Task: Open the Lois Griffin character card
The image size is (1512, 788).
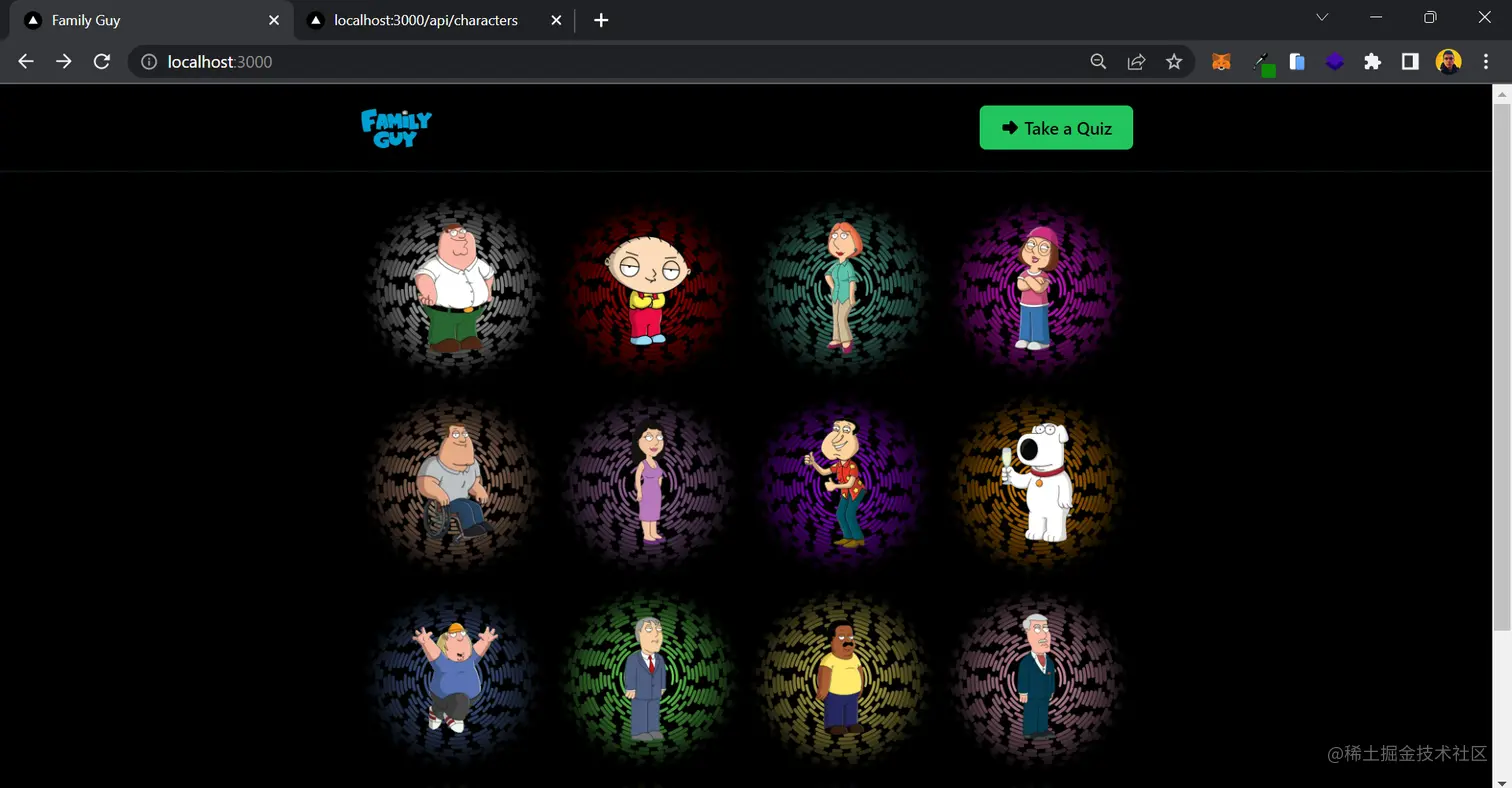Action: click(x=842, y=288)
